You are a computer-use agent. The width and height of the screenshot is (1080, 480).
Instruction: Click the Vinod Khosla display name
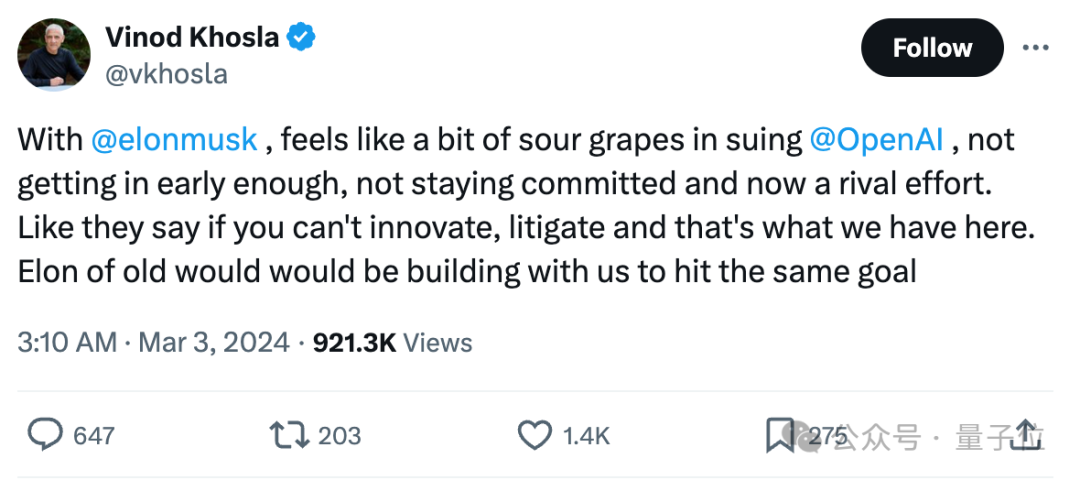[x=194, y=38]
